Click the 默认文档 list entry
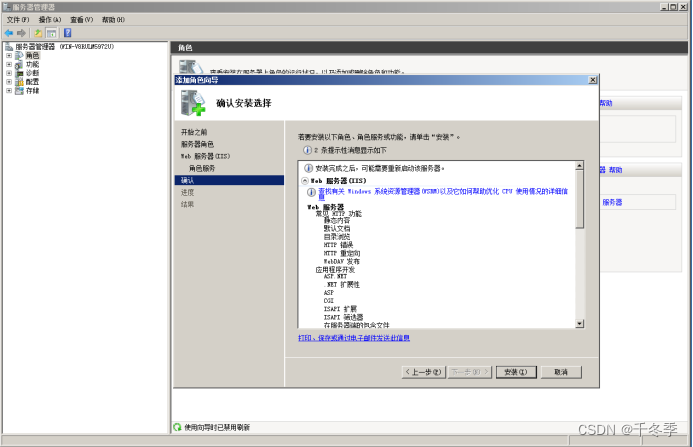 pos(337,229)
